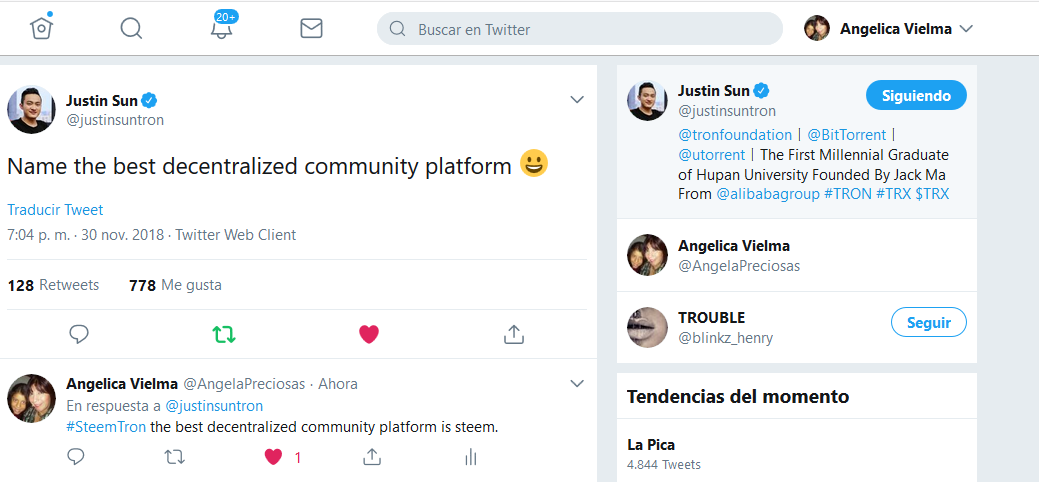
Task: Share Justin Sun's tweet via upload icon
Action: (x=514, y=334)
